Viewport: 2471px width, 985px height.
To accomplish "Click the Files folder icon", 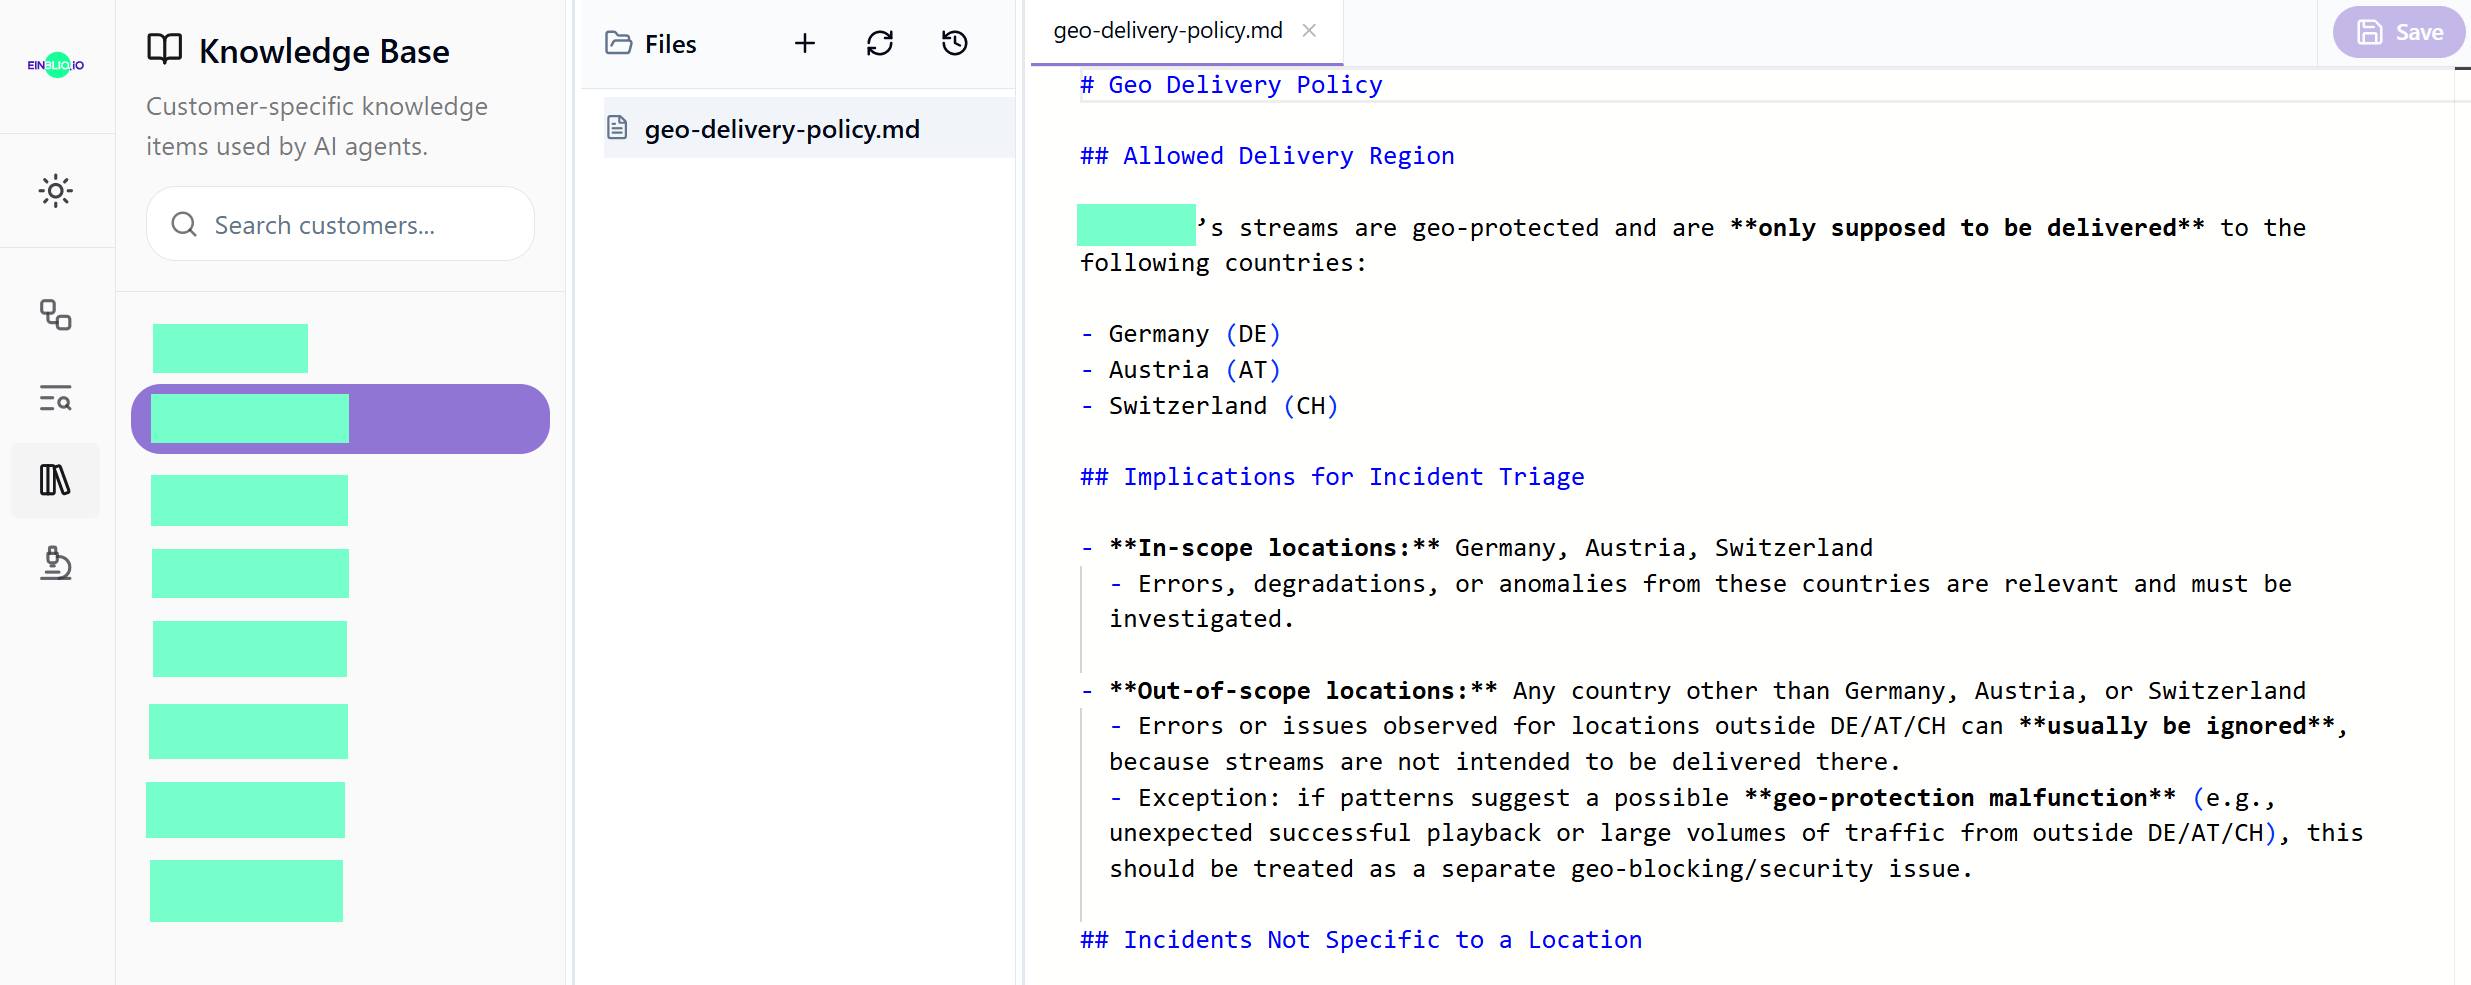I will click(x=619, y=43).
